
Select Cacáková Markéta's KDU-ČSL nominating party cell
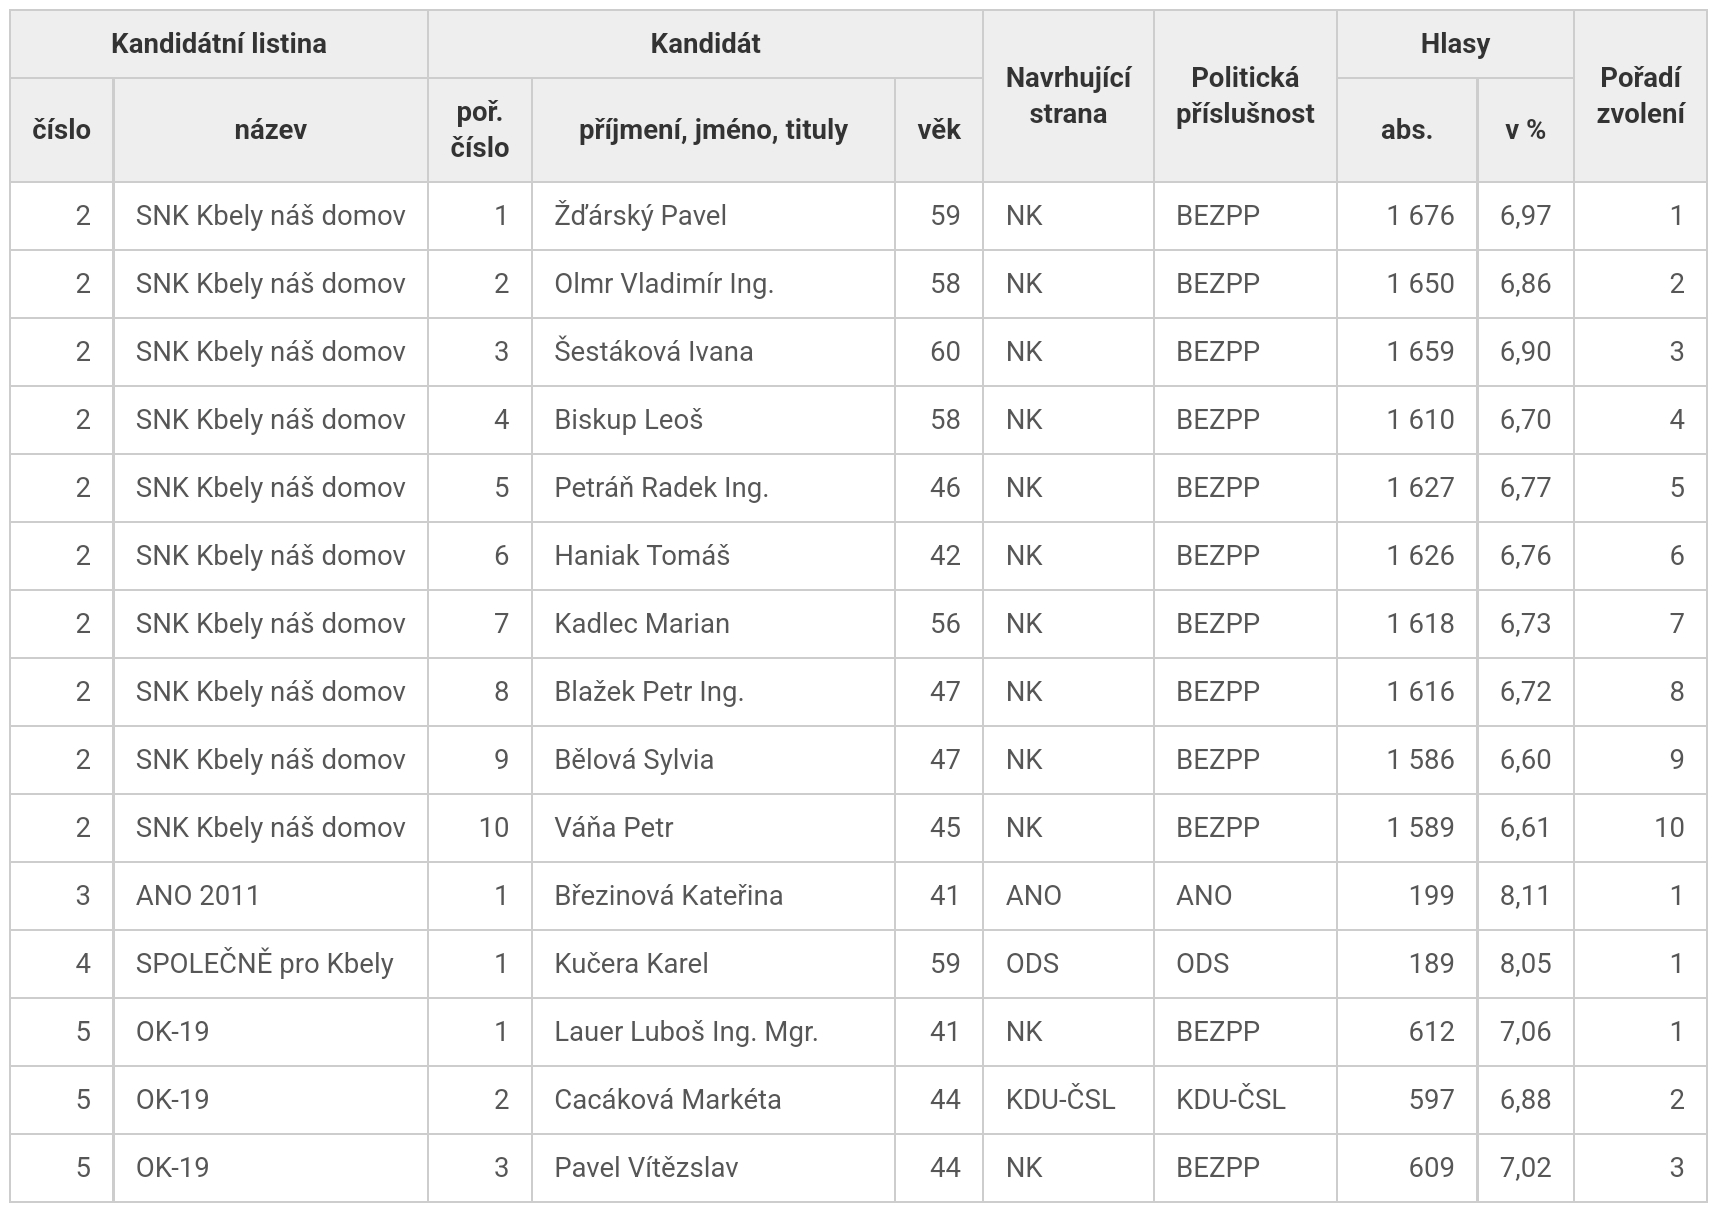click(x=1060, y=1100)
